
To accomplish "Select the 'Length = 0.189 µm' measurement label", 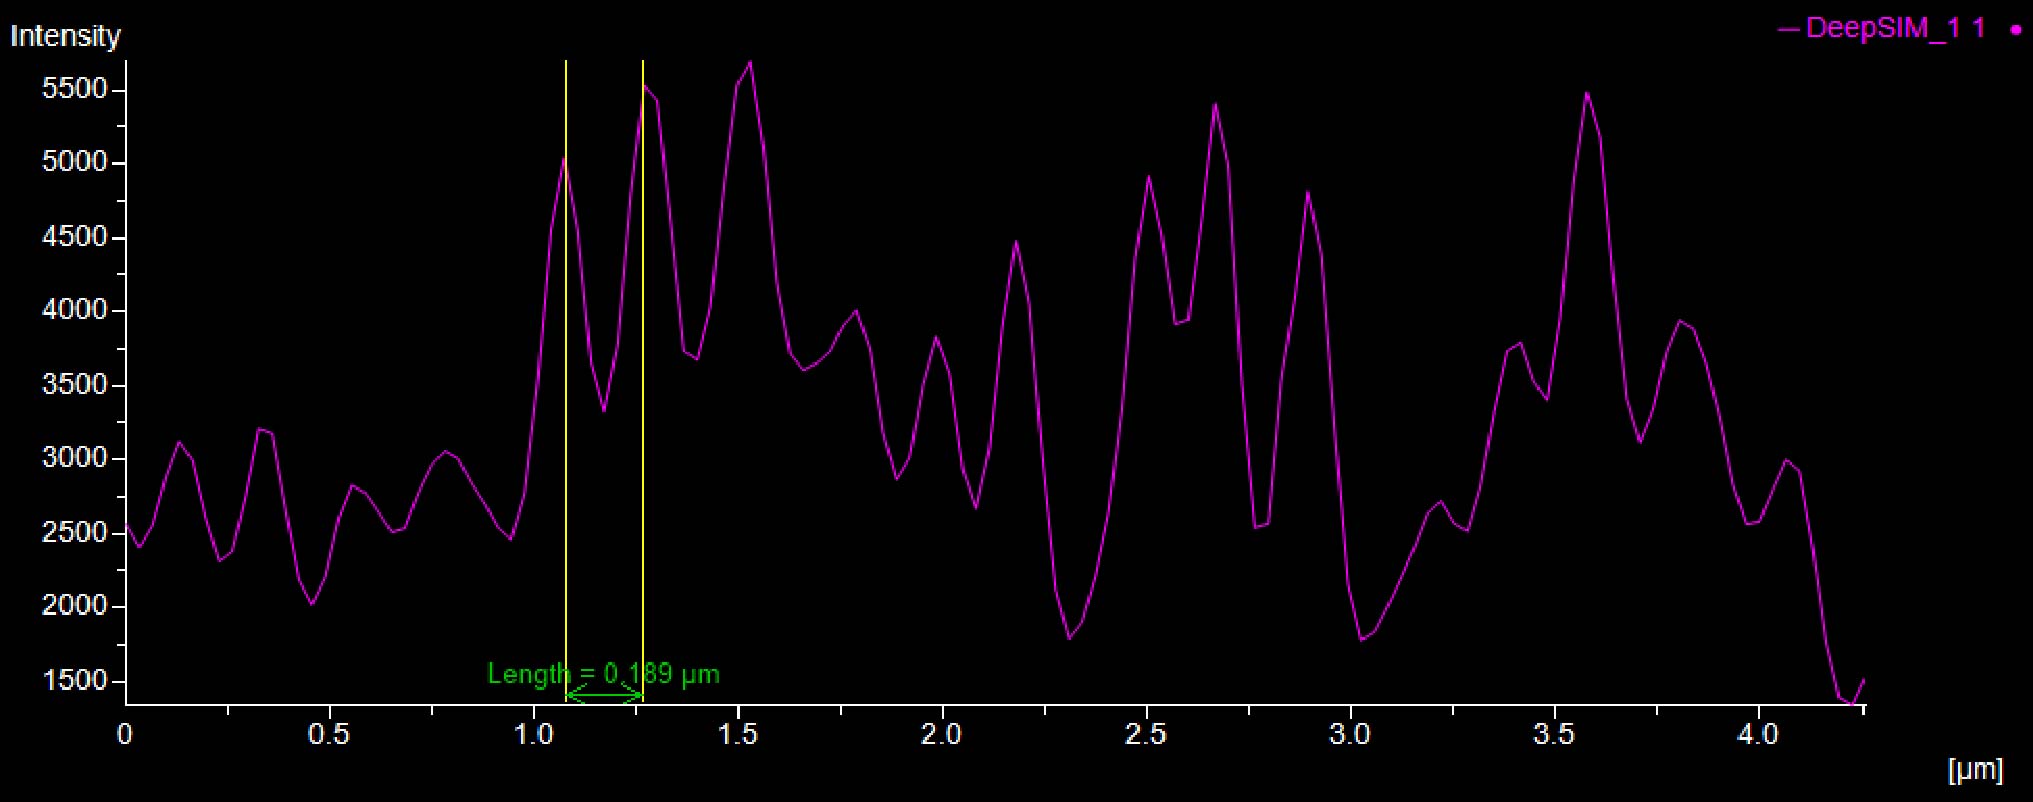I will [x=603, y=674].
